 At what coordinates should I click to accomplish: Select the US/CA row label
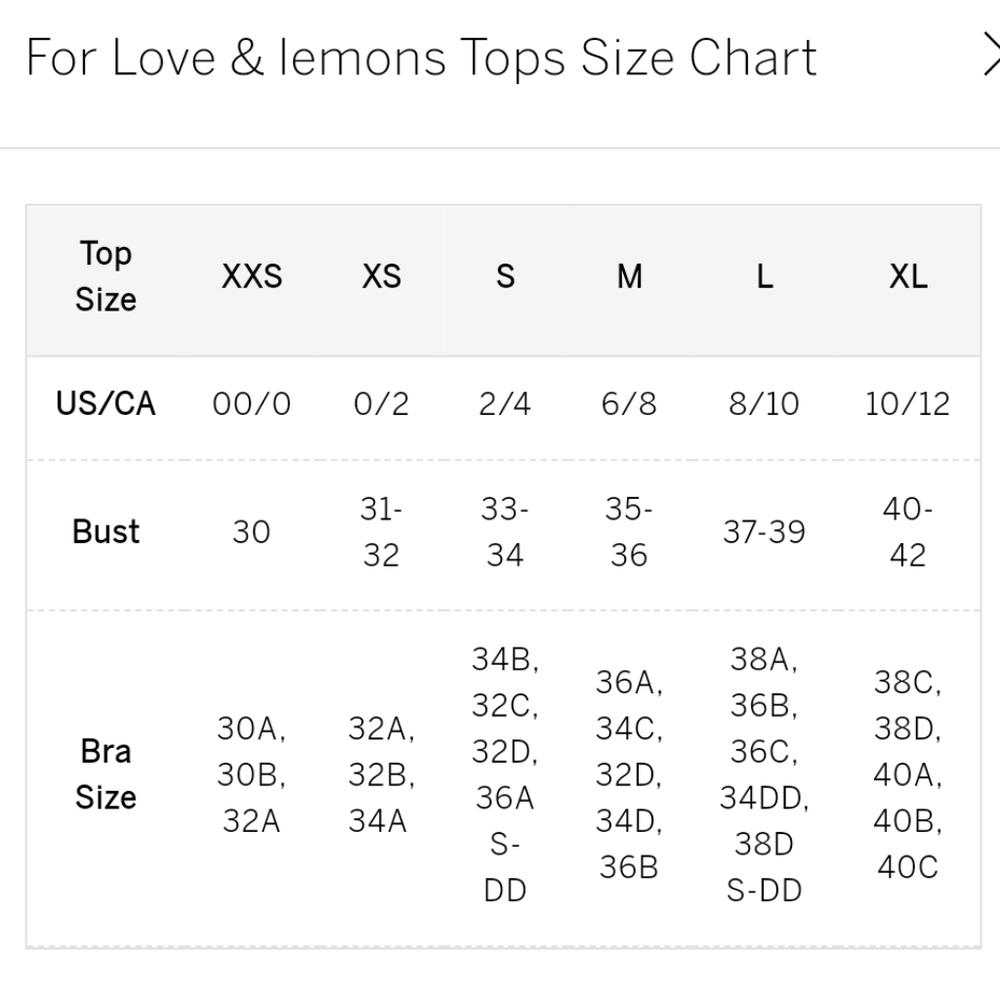pyautogui.click(x=106, y=404)
